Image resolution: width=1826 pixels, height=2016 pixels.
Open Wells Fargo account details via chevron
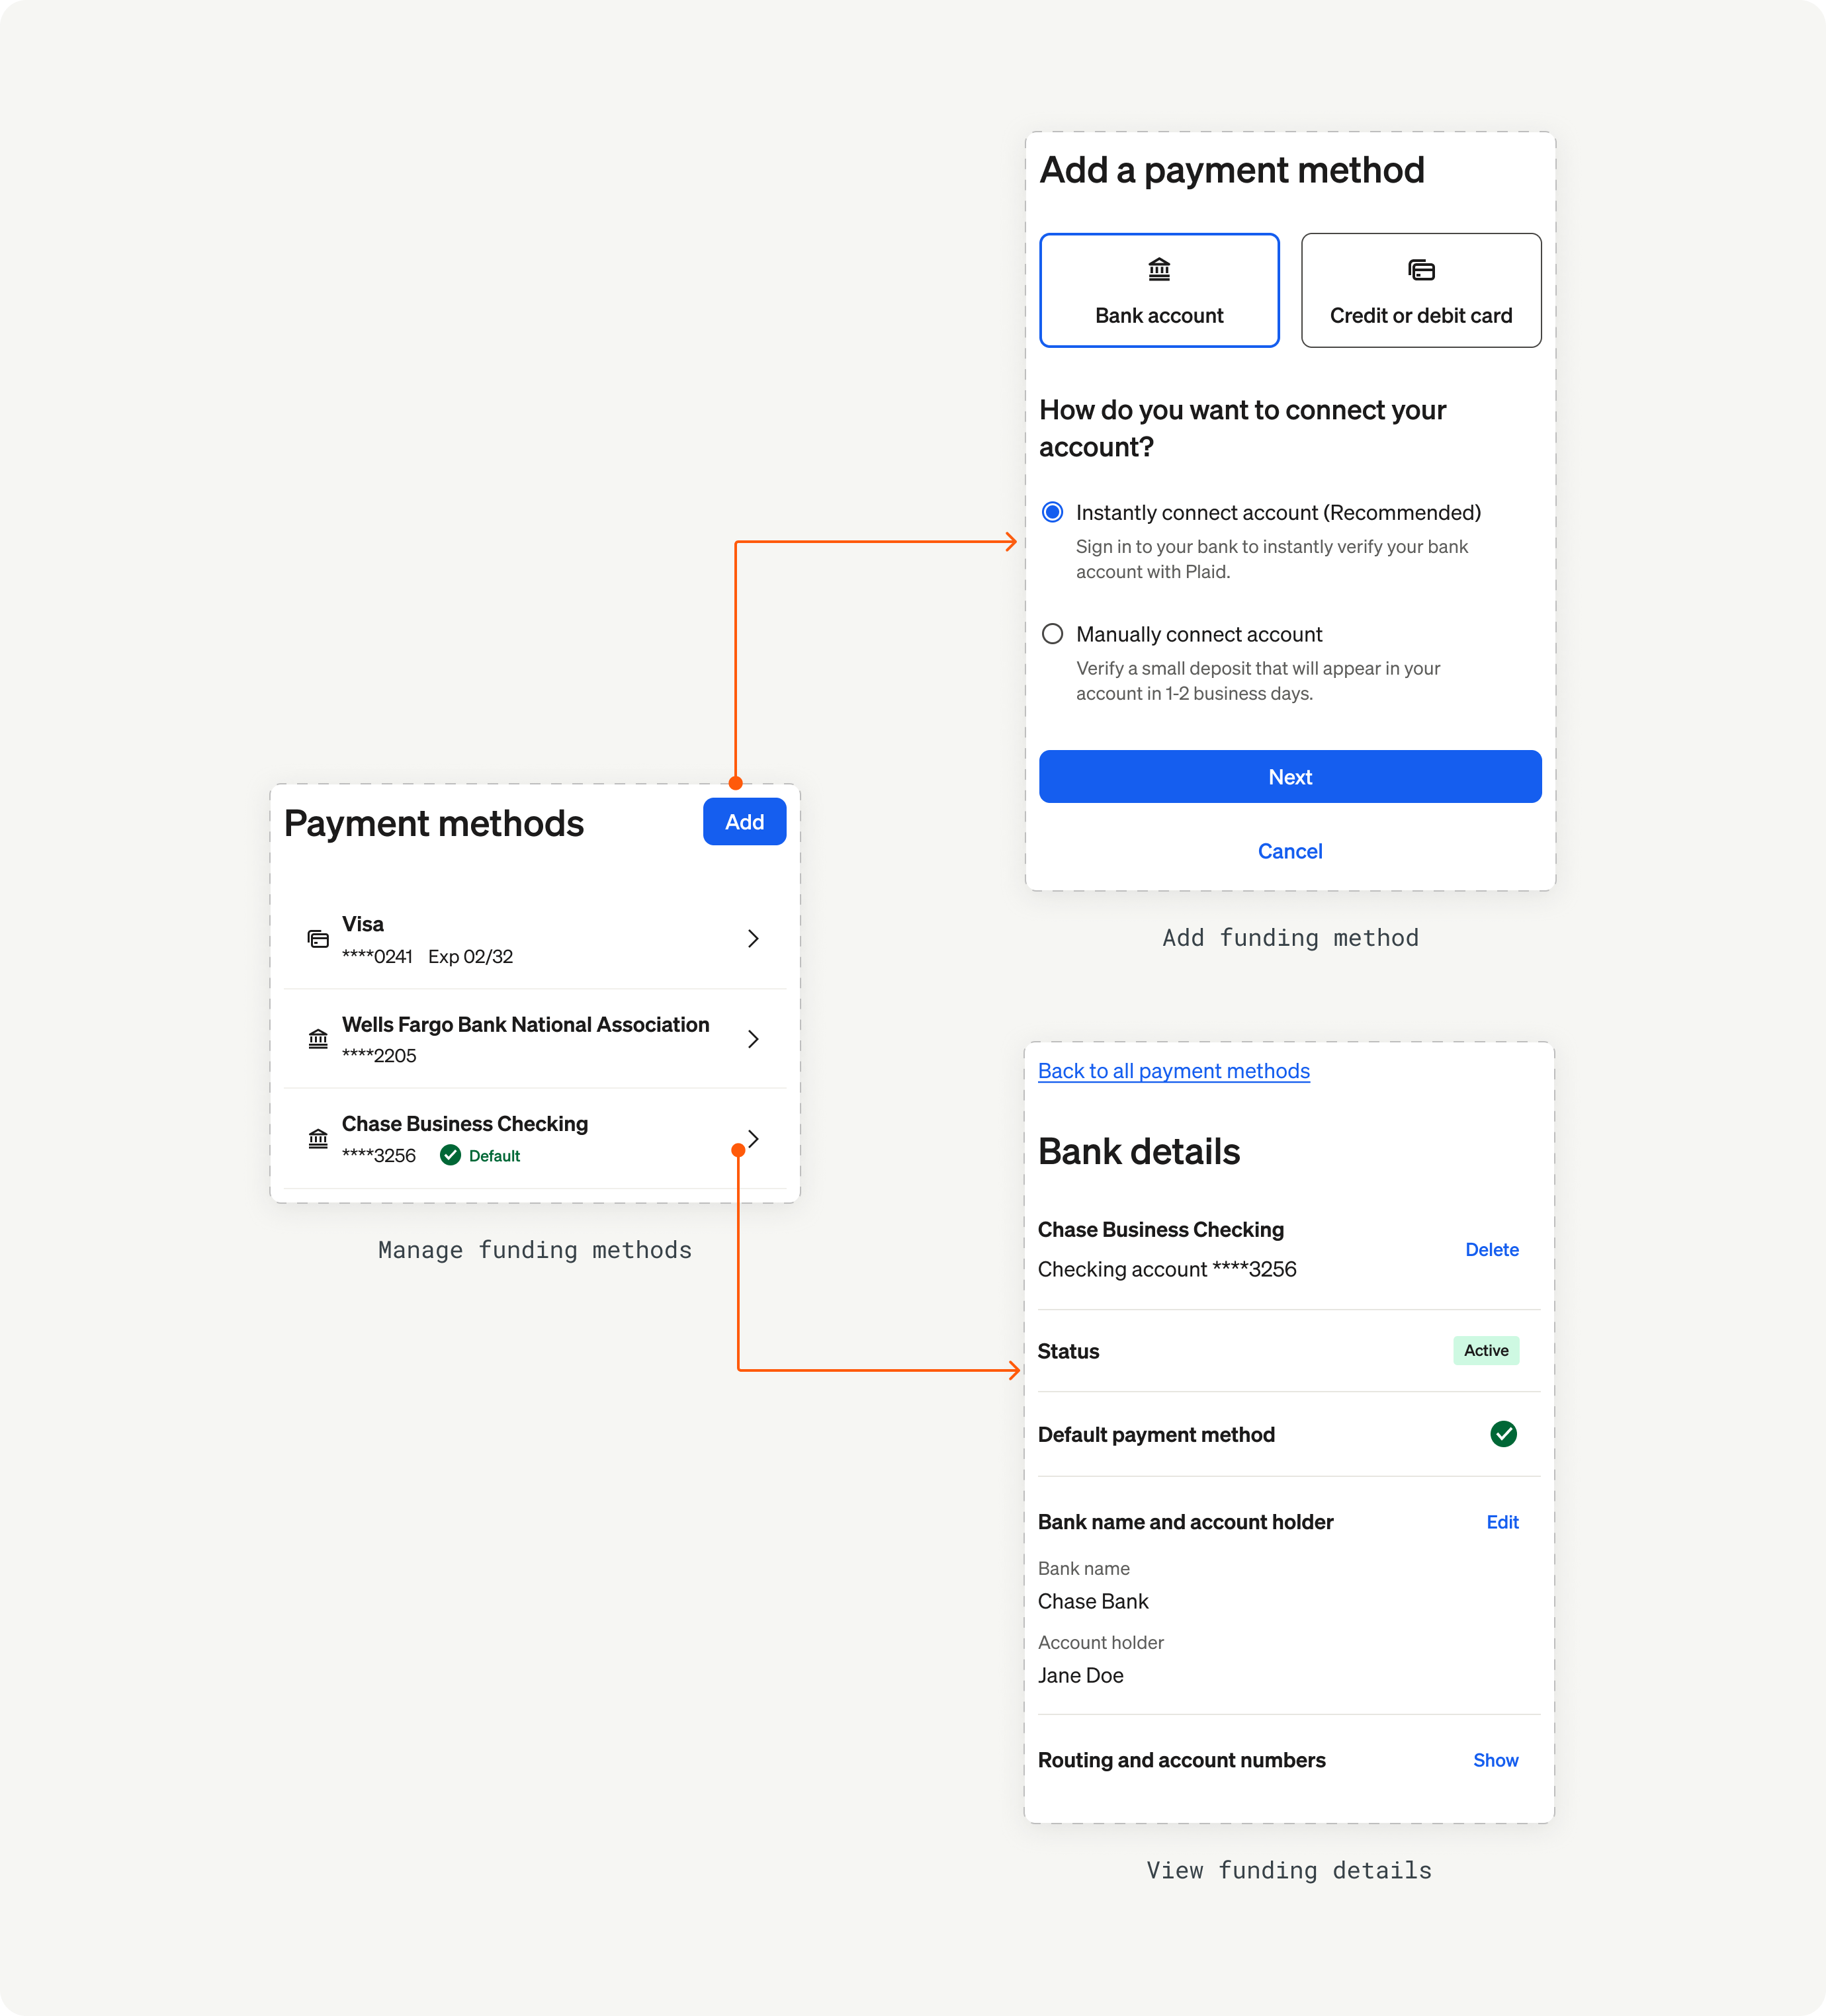pyautogui.click(x=753, y=1039)
